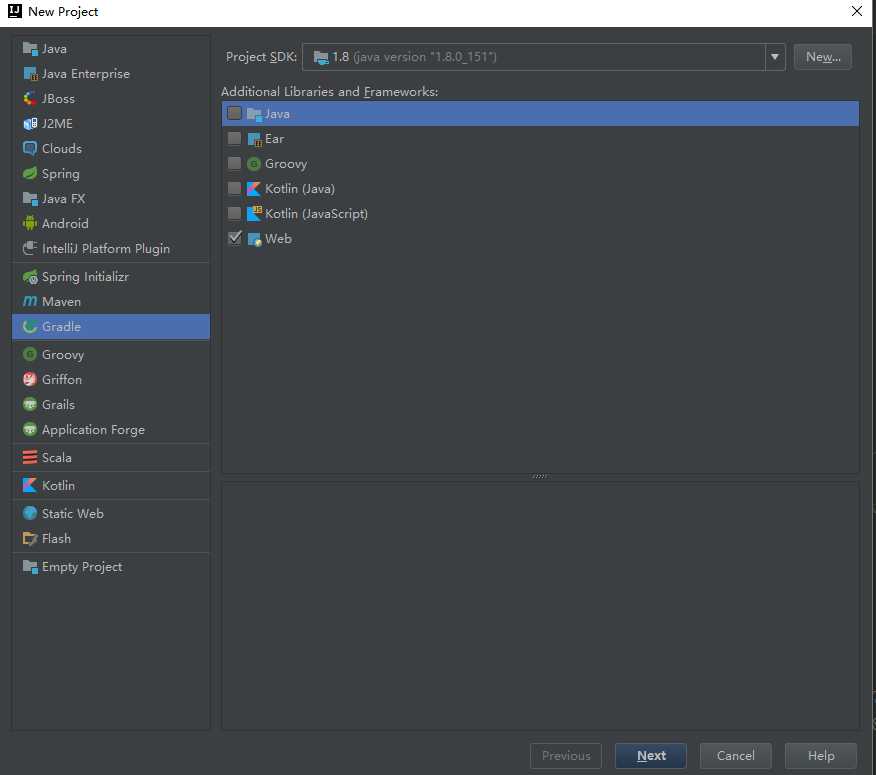Enable the Java framework checkbox

235,113
